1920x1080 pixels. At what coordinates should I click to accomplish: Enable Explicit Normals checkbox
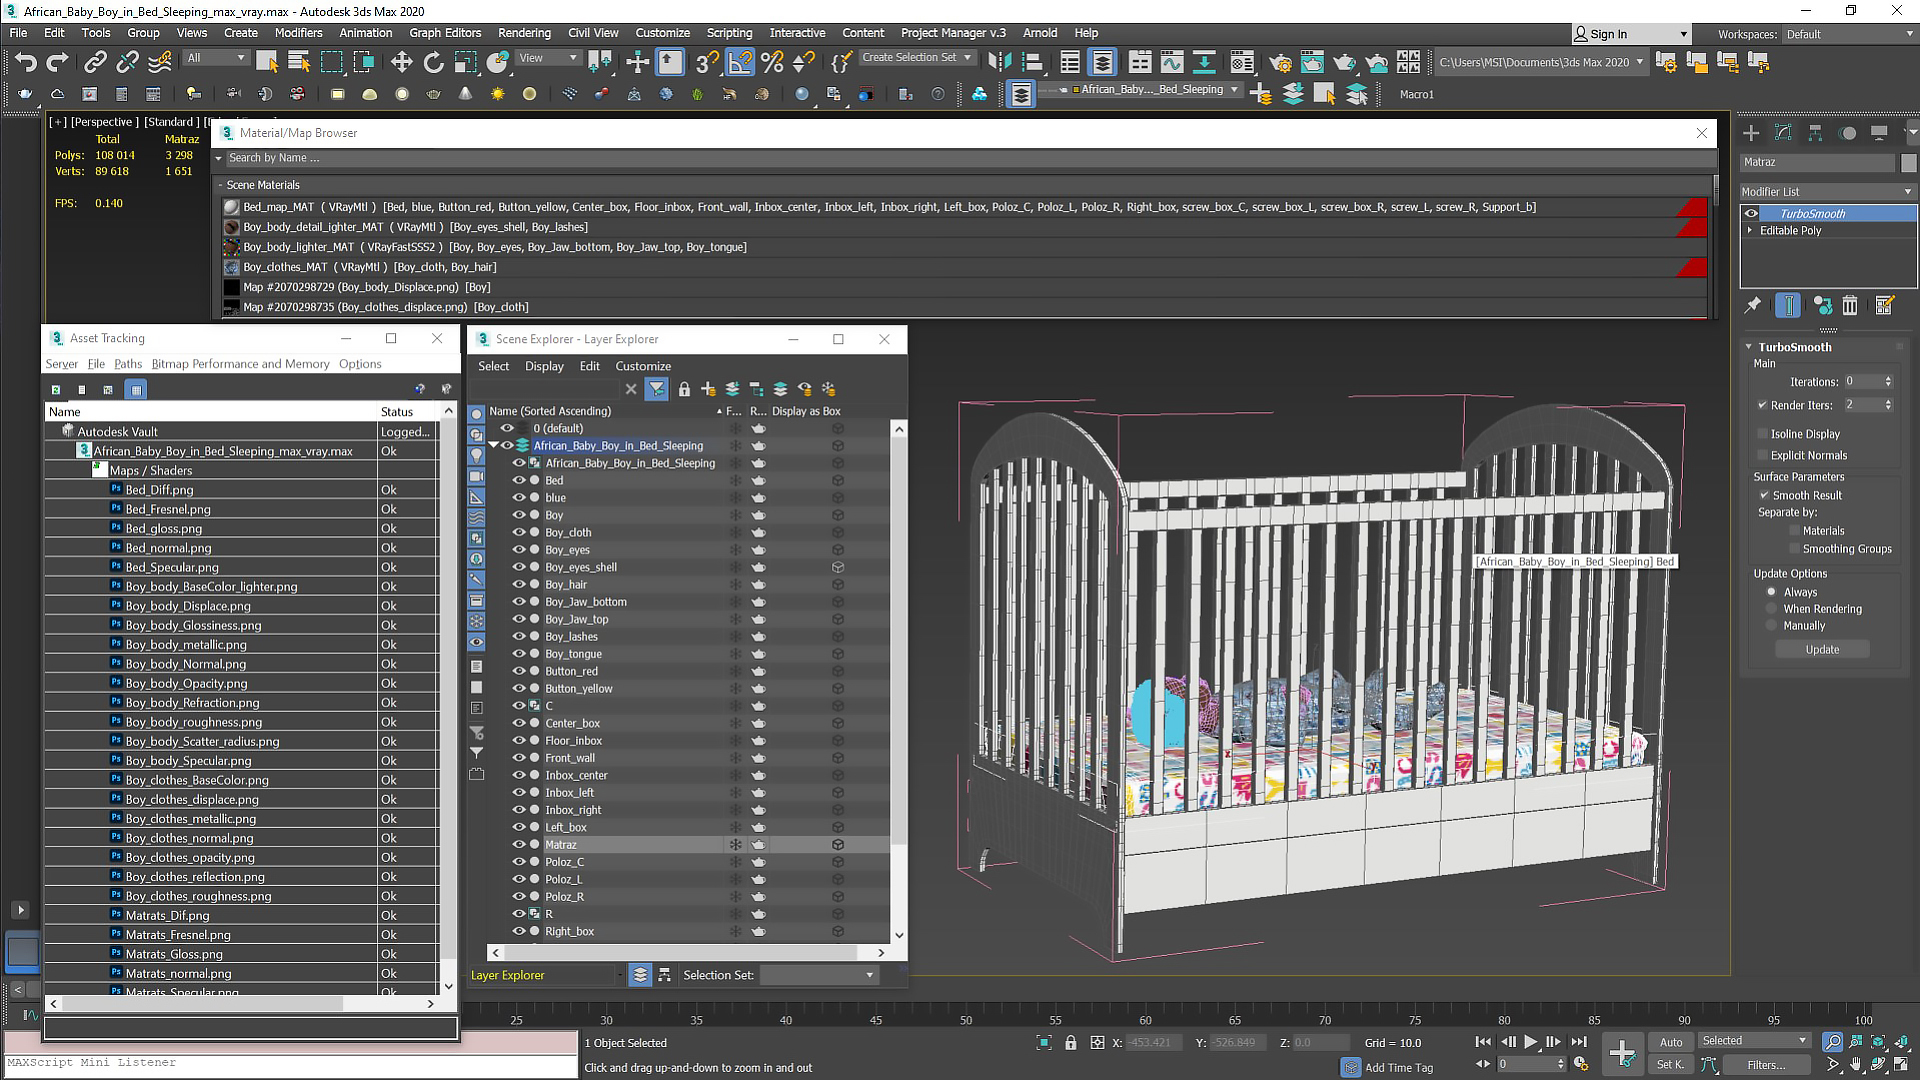tap(1763, 455)
